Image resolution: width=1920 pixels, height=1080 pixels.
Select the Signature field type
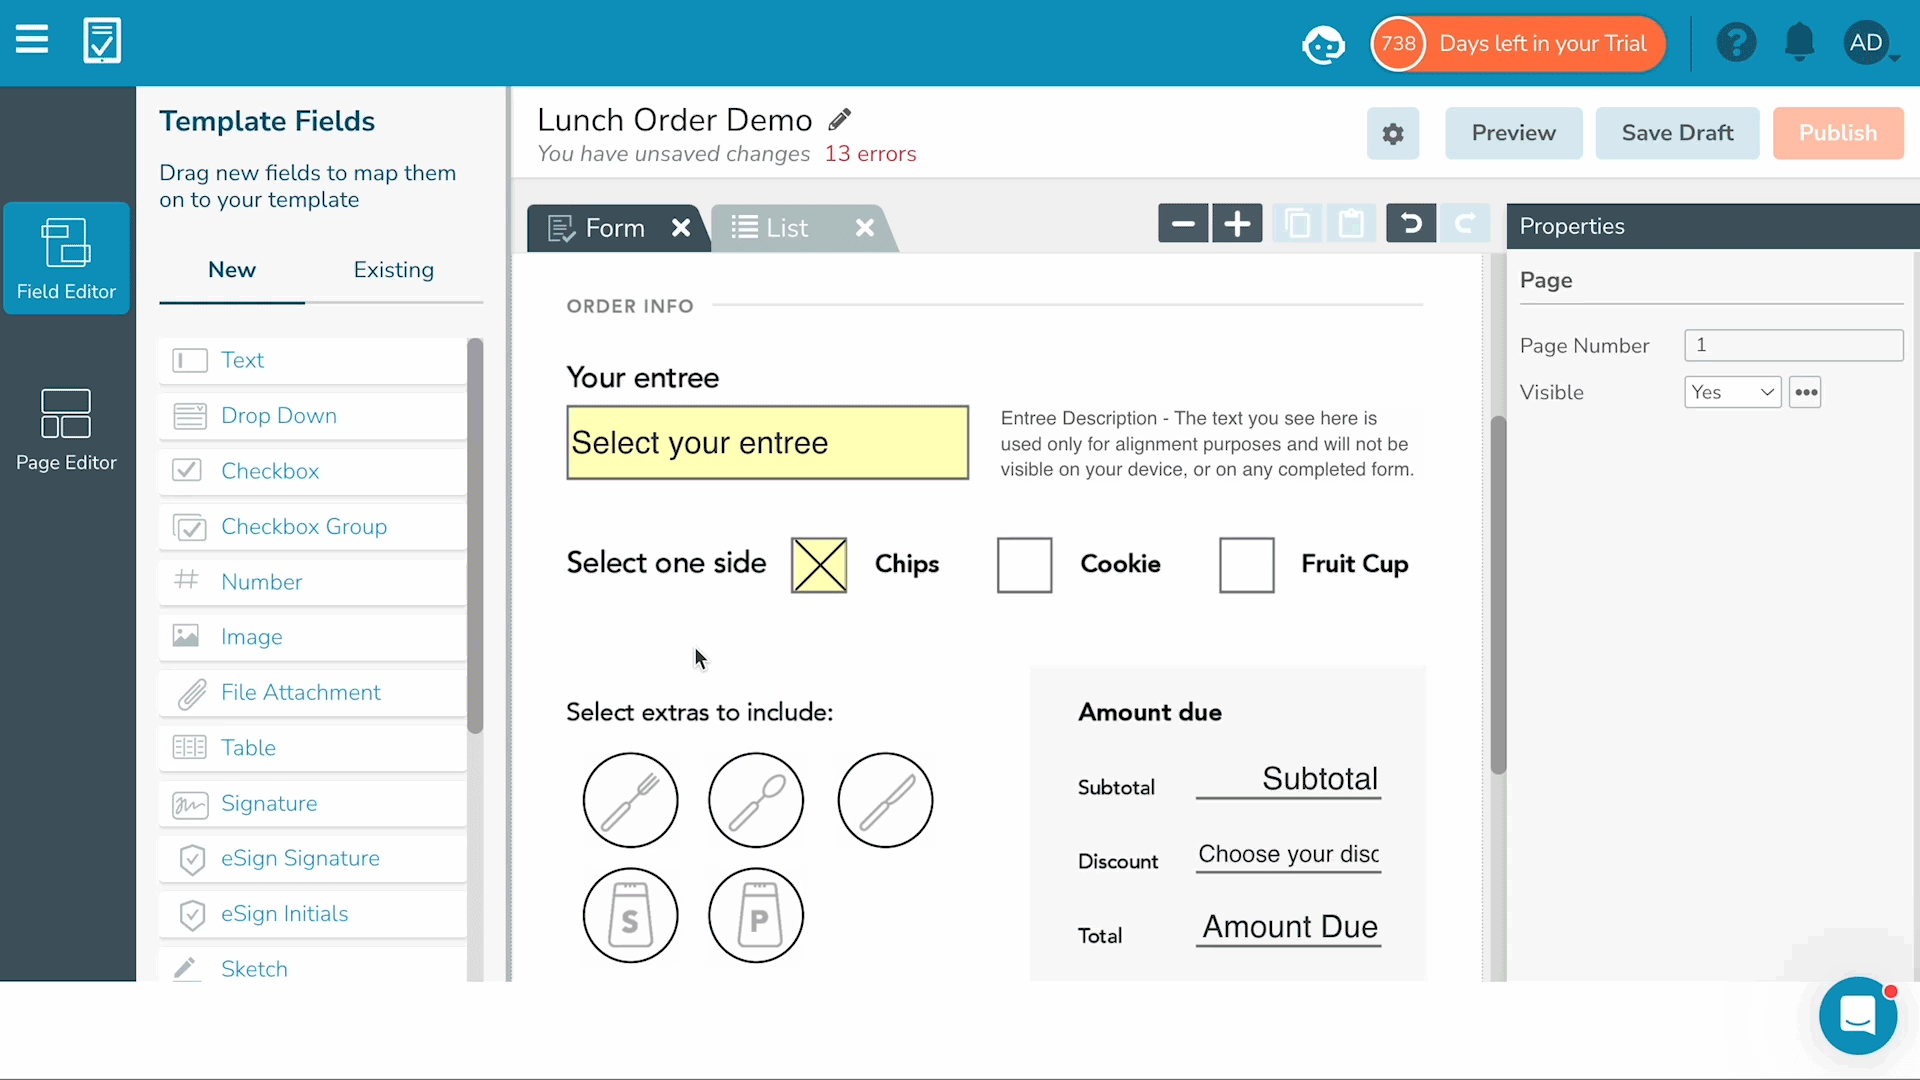point(313,804)
